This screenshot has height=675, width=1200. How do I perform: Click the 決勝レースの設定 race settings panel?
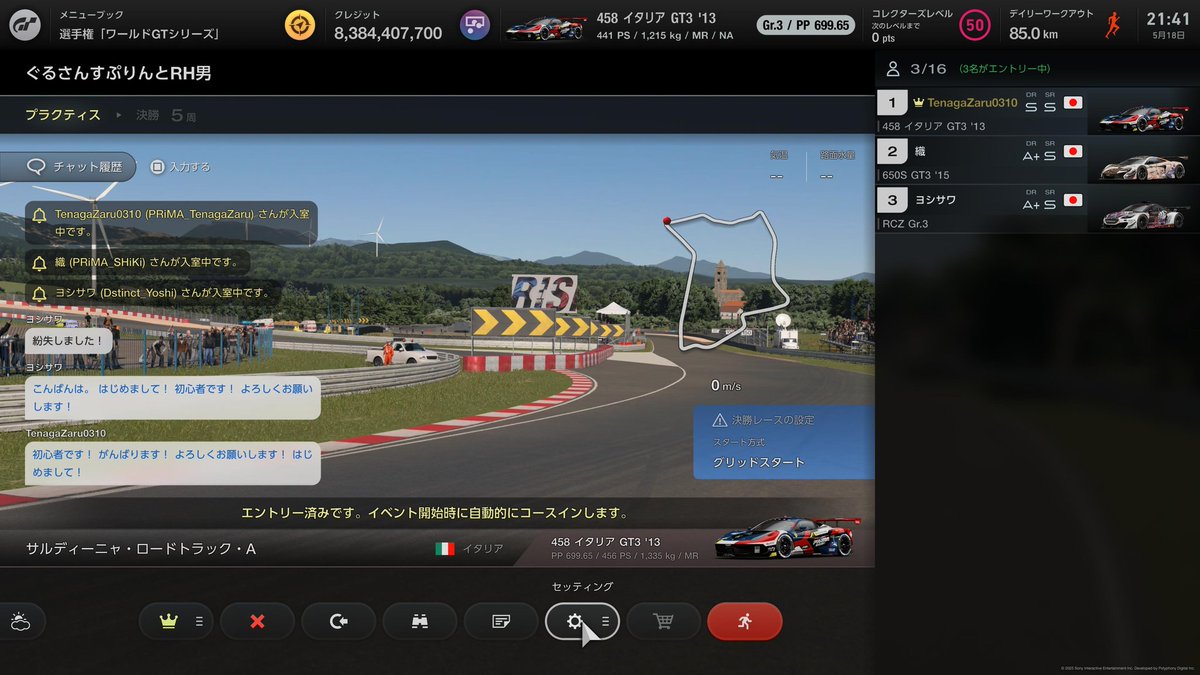pyautogui.click(x=784, y=442)
